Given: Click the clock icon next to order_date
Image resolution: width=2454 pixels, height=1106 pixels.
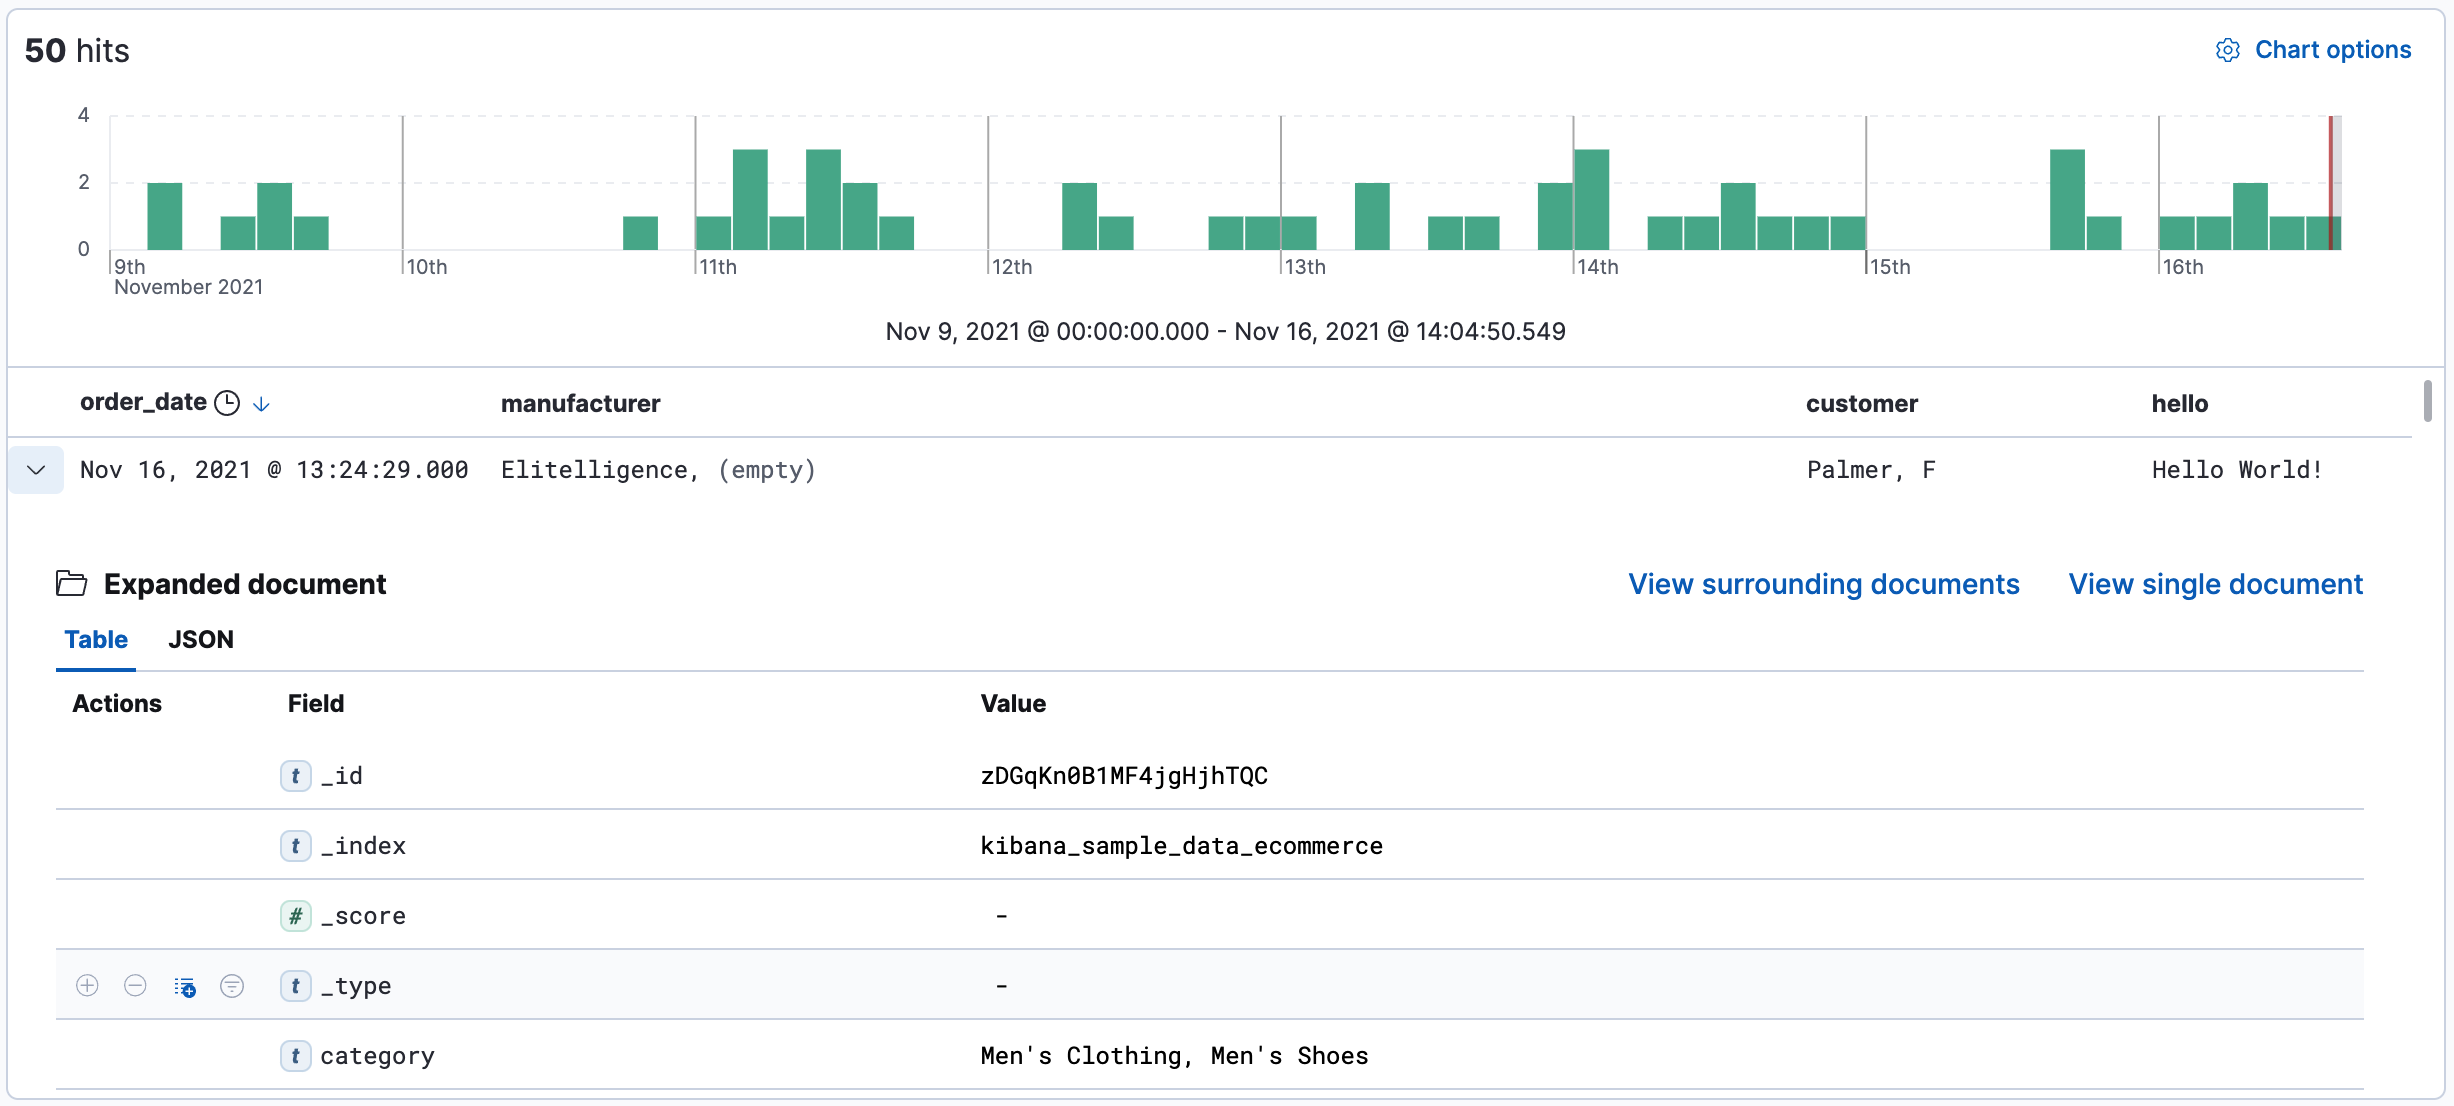Looking at the screenshot, I should 228,403.
